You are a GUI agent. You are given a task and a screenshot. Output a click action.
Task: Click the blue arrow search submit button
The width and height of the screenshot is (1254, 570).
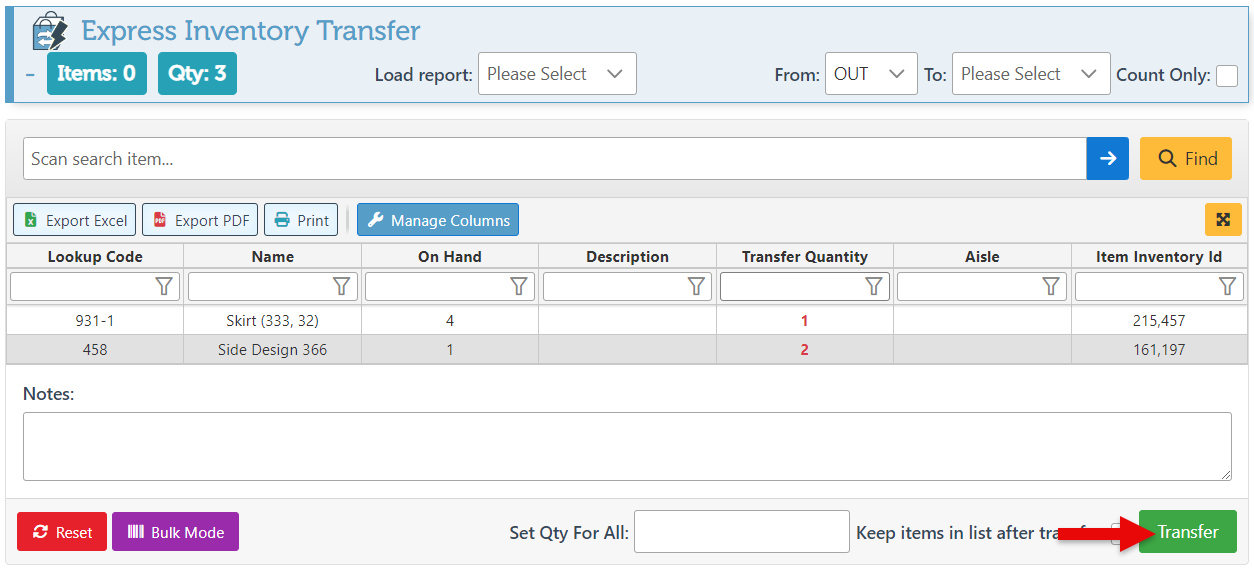(x=1107, y=159)
